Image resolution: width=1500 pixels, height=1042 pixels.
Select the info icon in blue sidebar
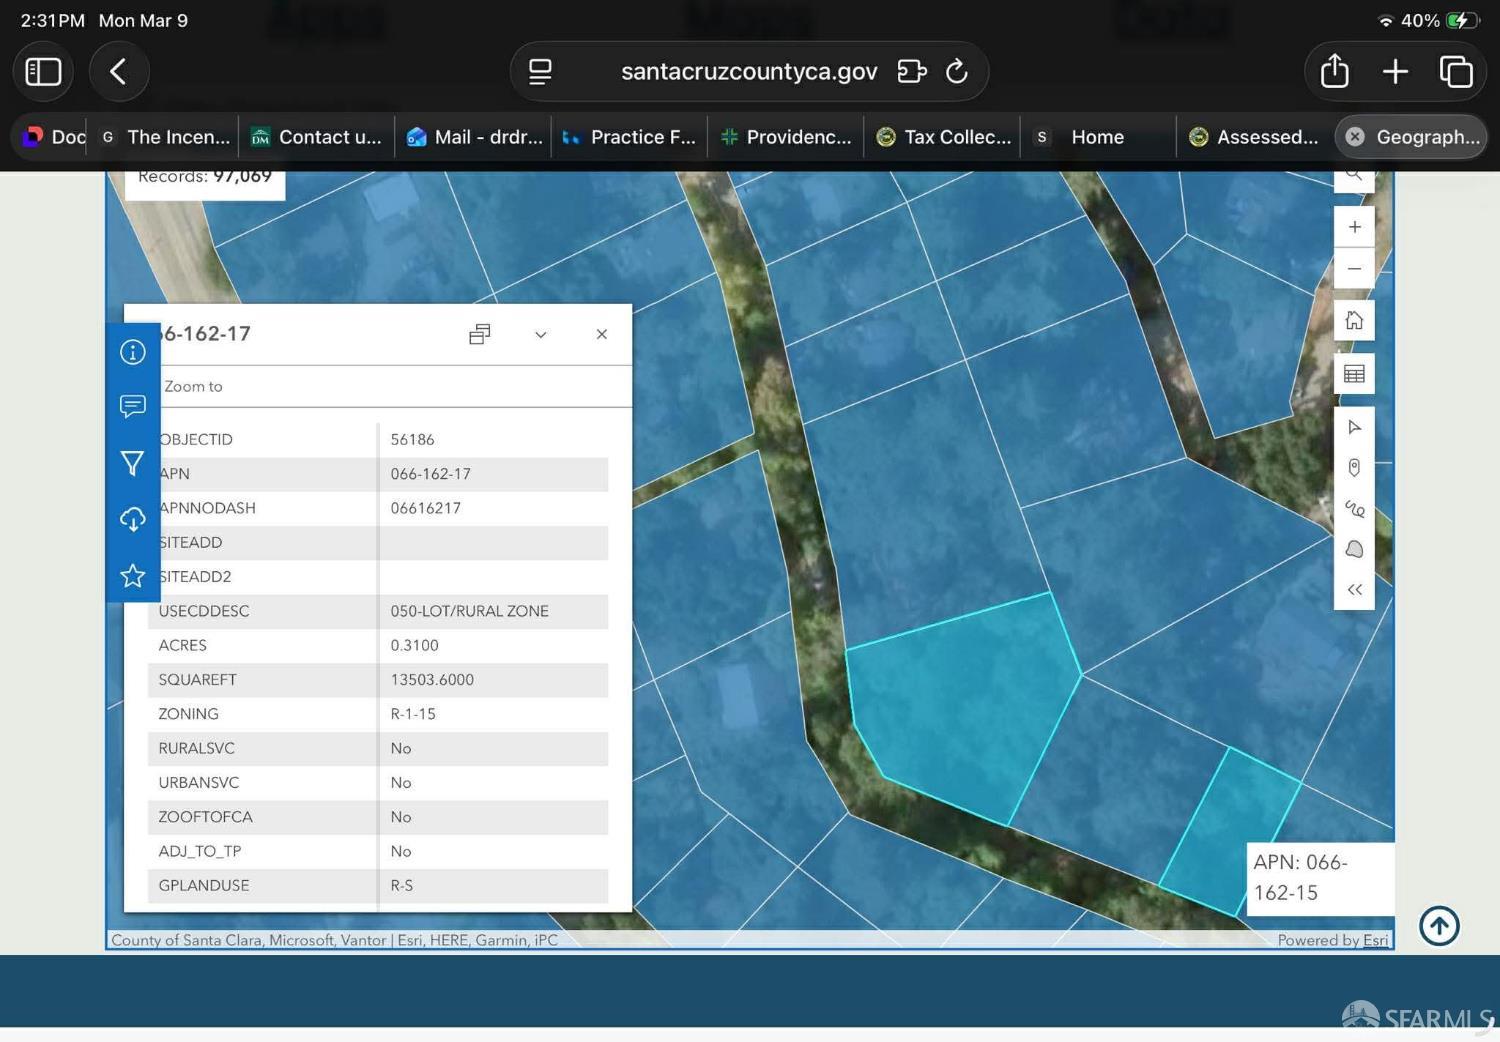pyautogui.click(x=132, y=352)
